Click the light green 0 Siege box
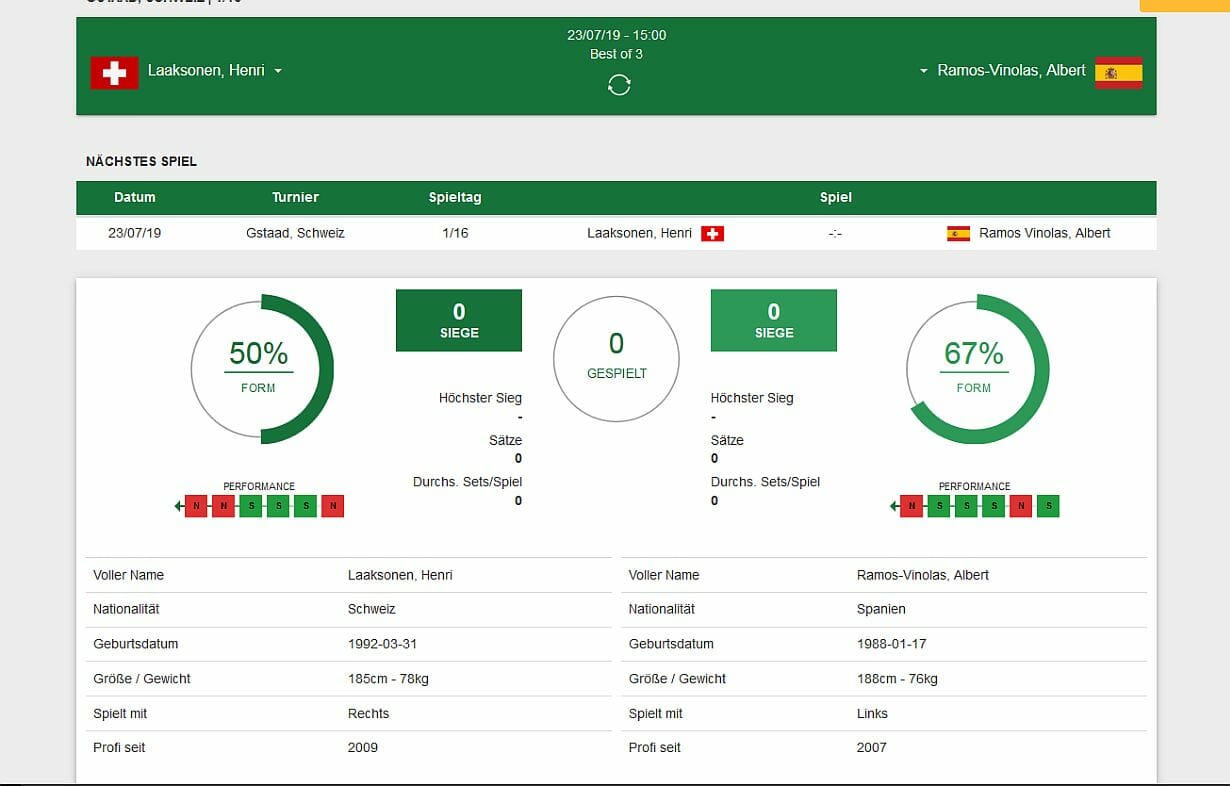Viewport: 1230px width, 786px height. point(773,320)
